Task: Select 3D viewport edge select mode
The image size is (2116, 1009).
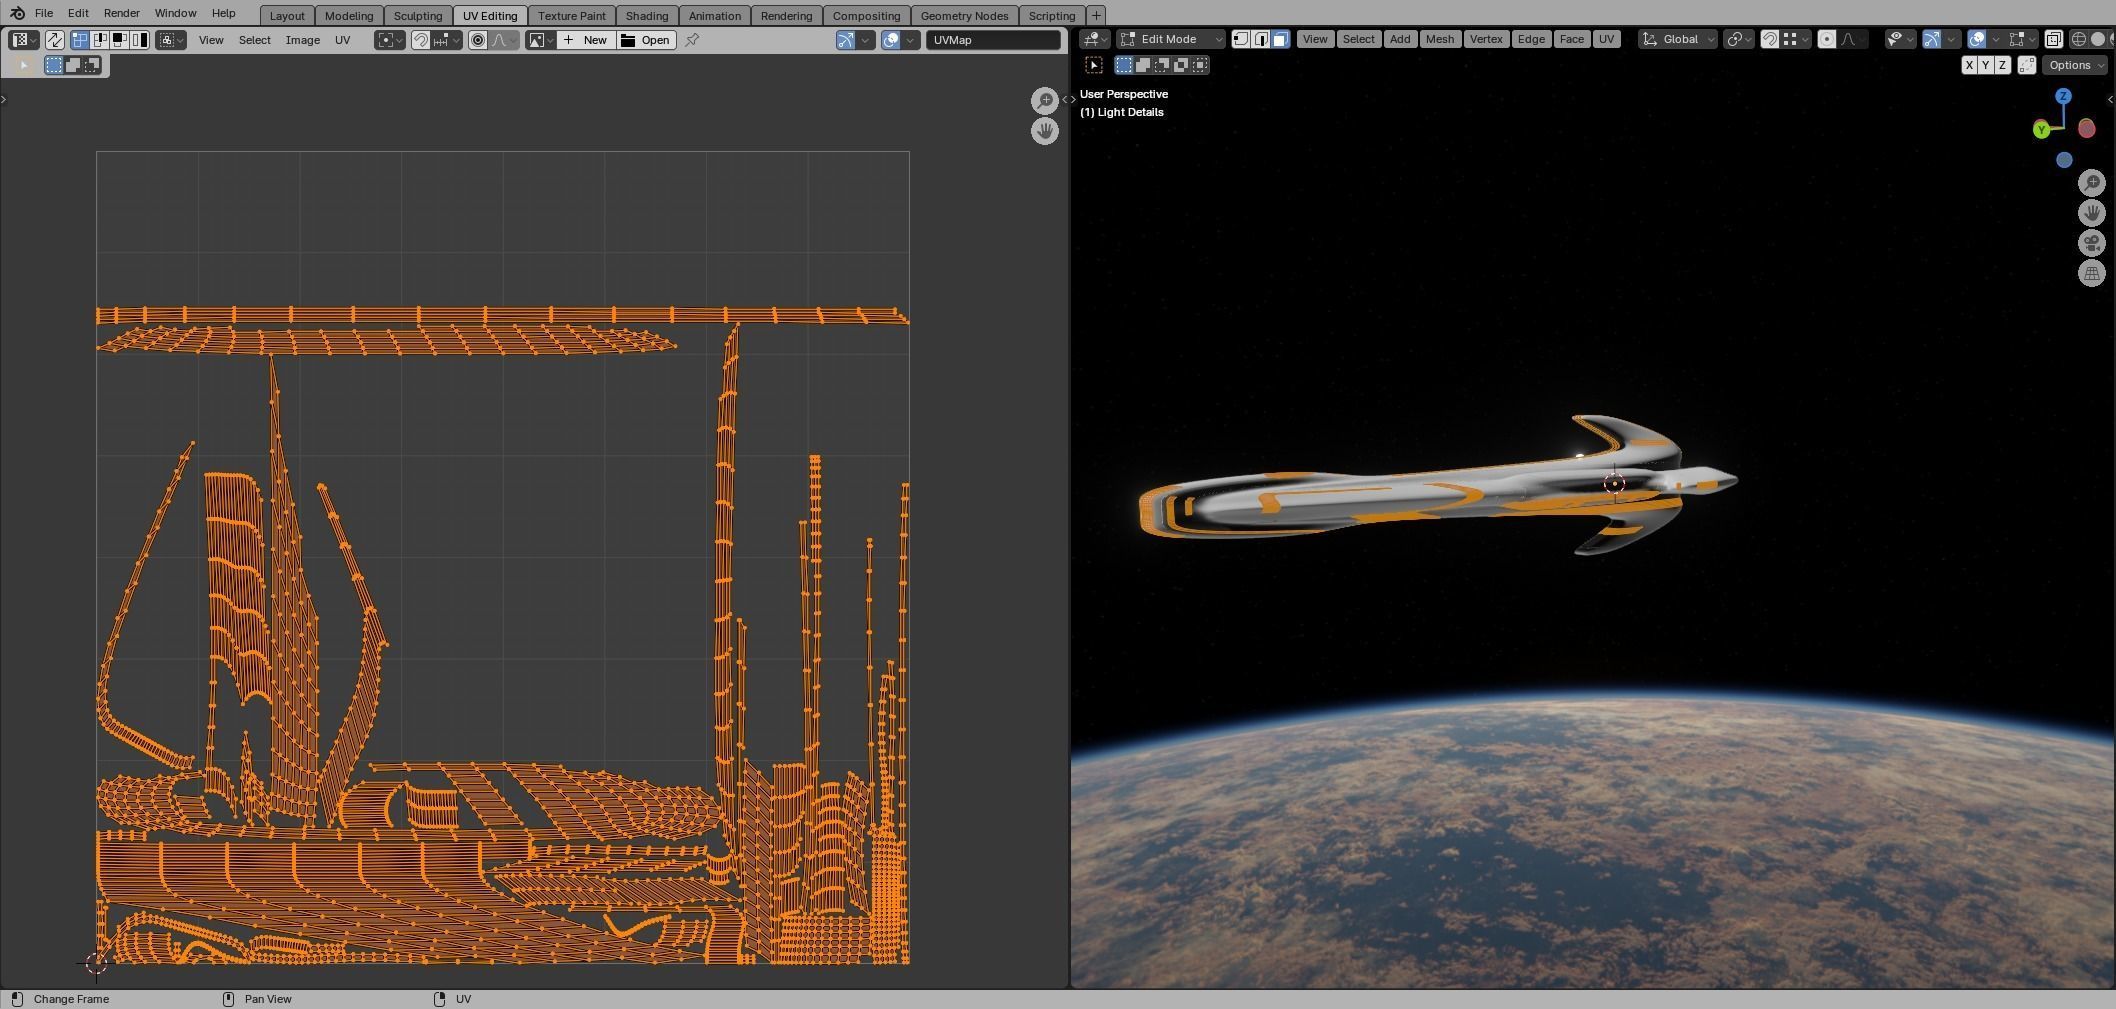Action: click(x=1261, y=39)
